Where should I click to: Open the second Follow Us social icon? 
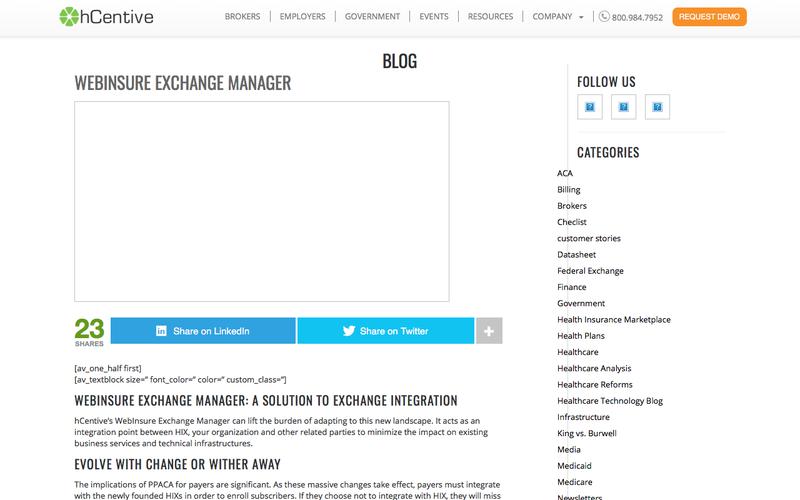click(x=623, y=107)
